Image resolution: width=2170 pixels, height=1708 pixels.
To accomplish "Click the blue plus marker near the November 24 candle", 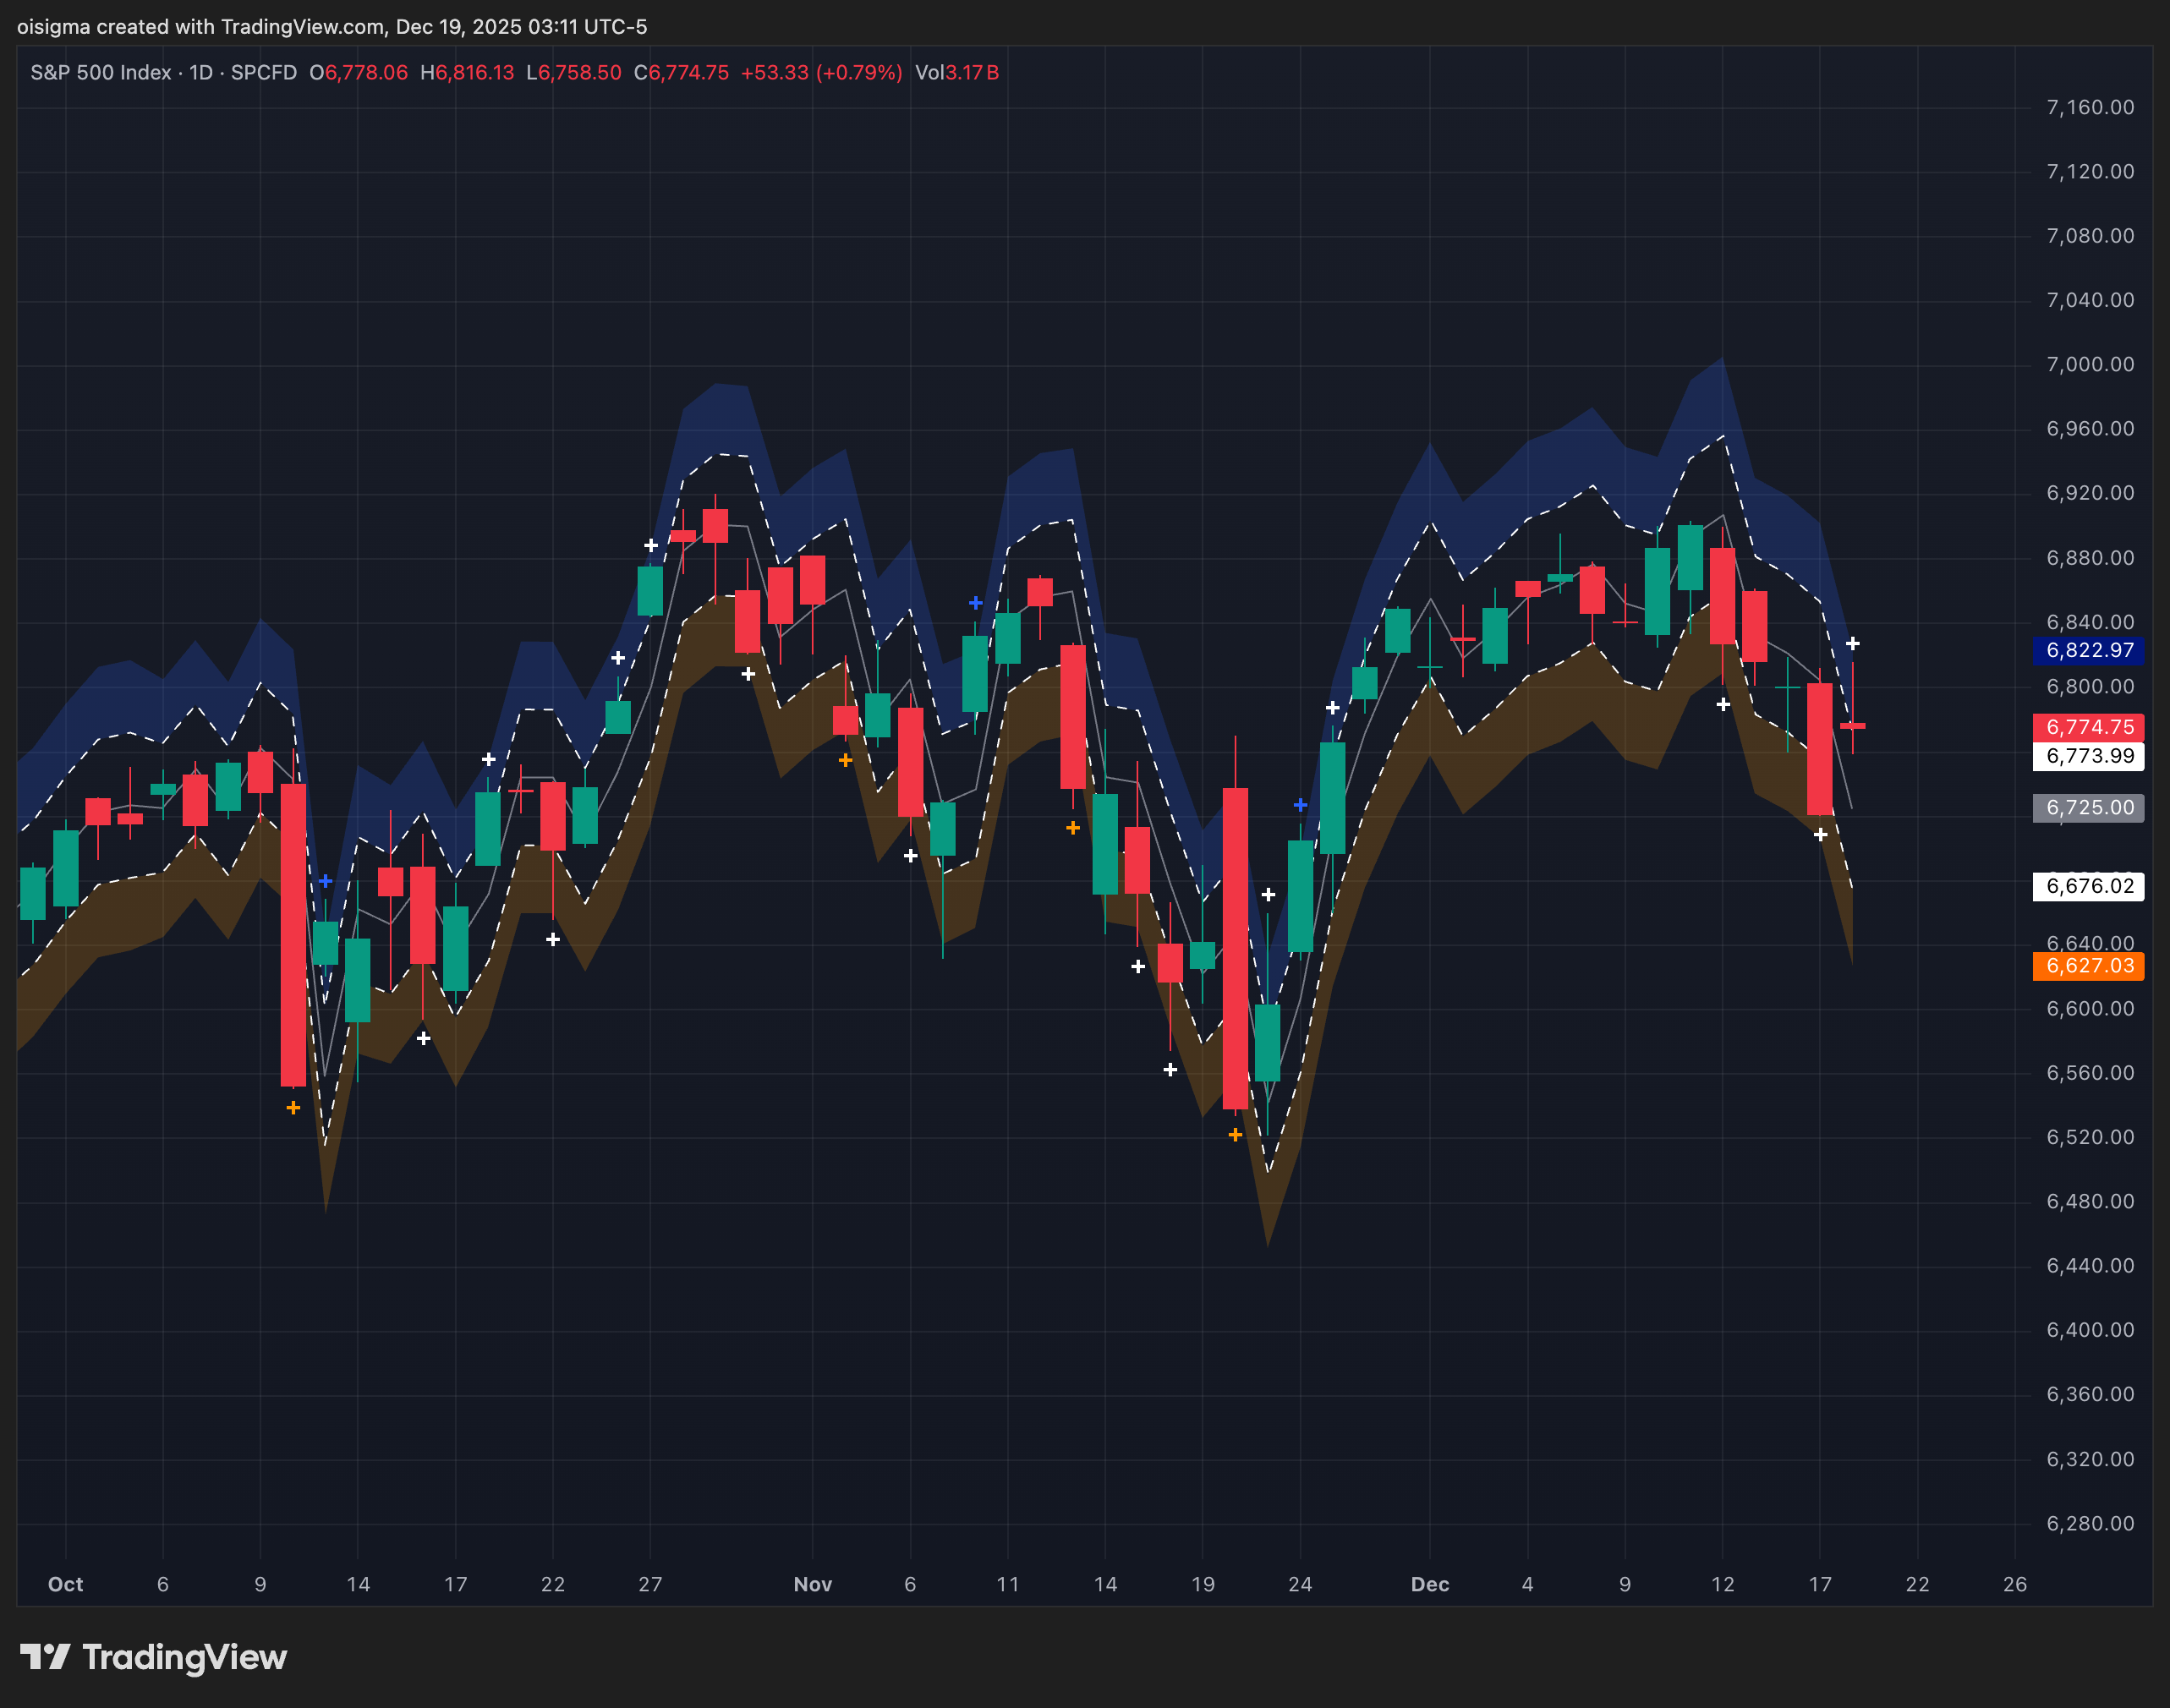I will 1300,804.
